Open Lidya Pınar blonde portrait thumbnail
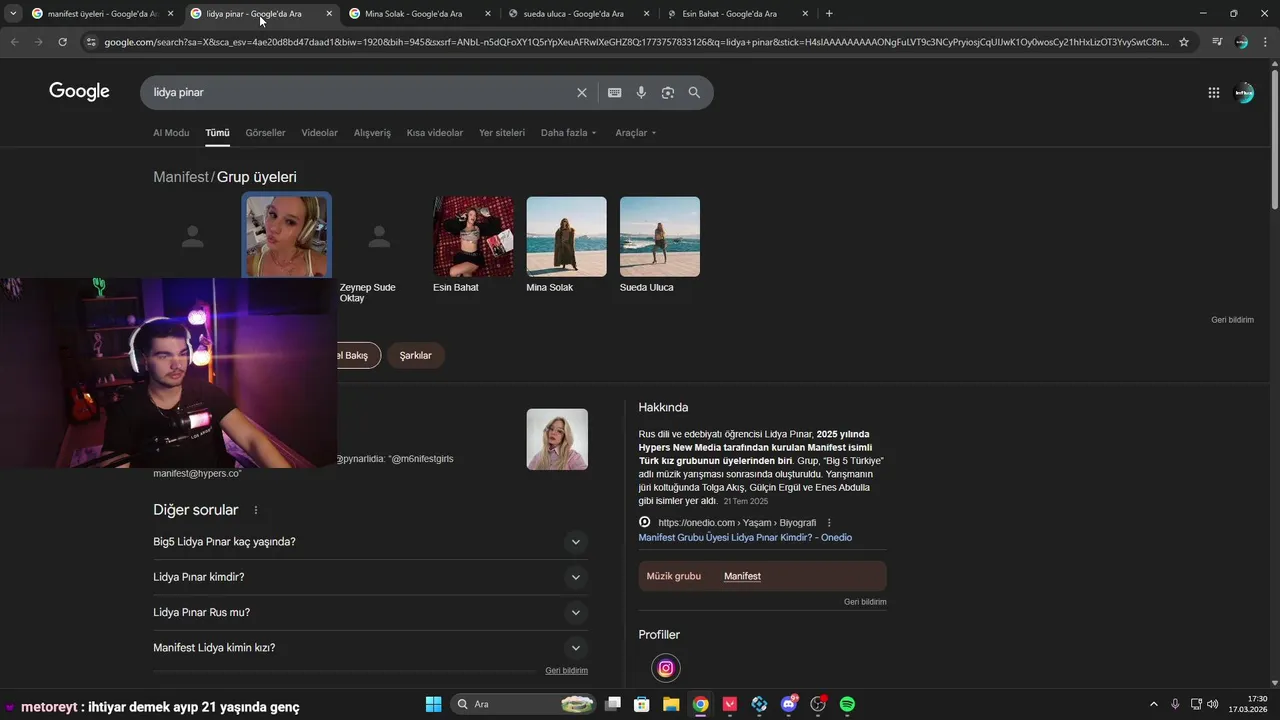 [x=557, y=439]
